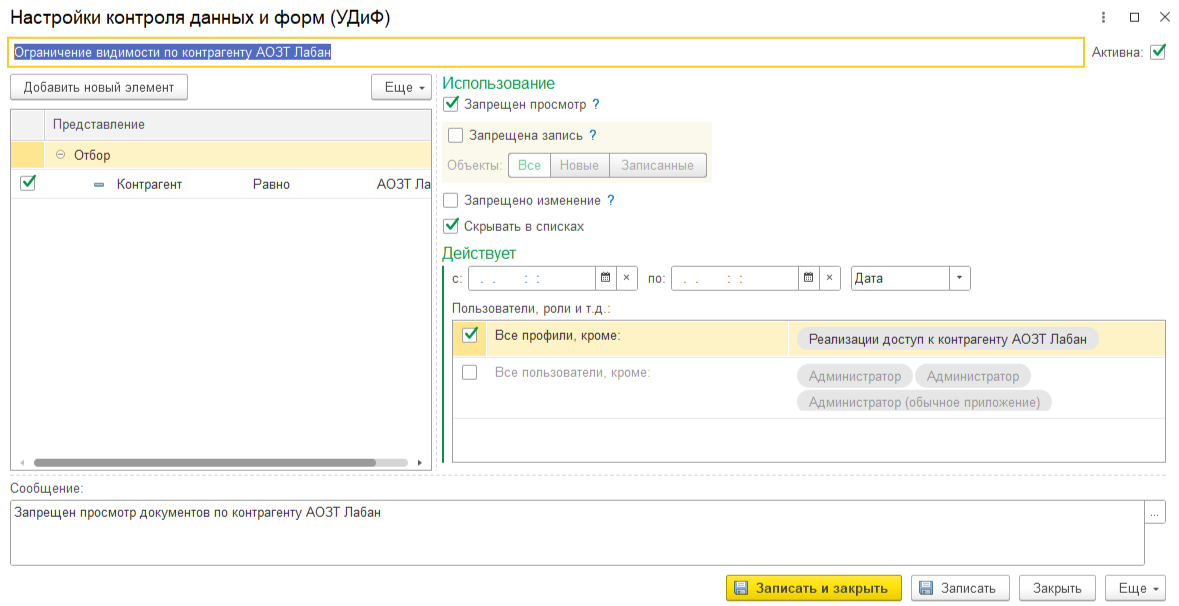Enable the Запрещена запись checkbox
The width and height of the screenshot is (1179, 606).
[x=456, y=136]
